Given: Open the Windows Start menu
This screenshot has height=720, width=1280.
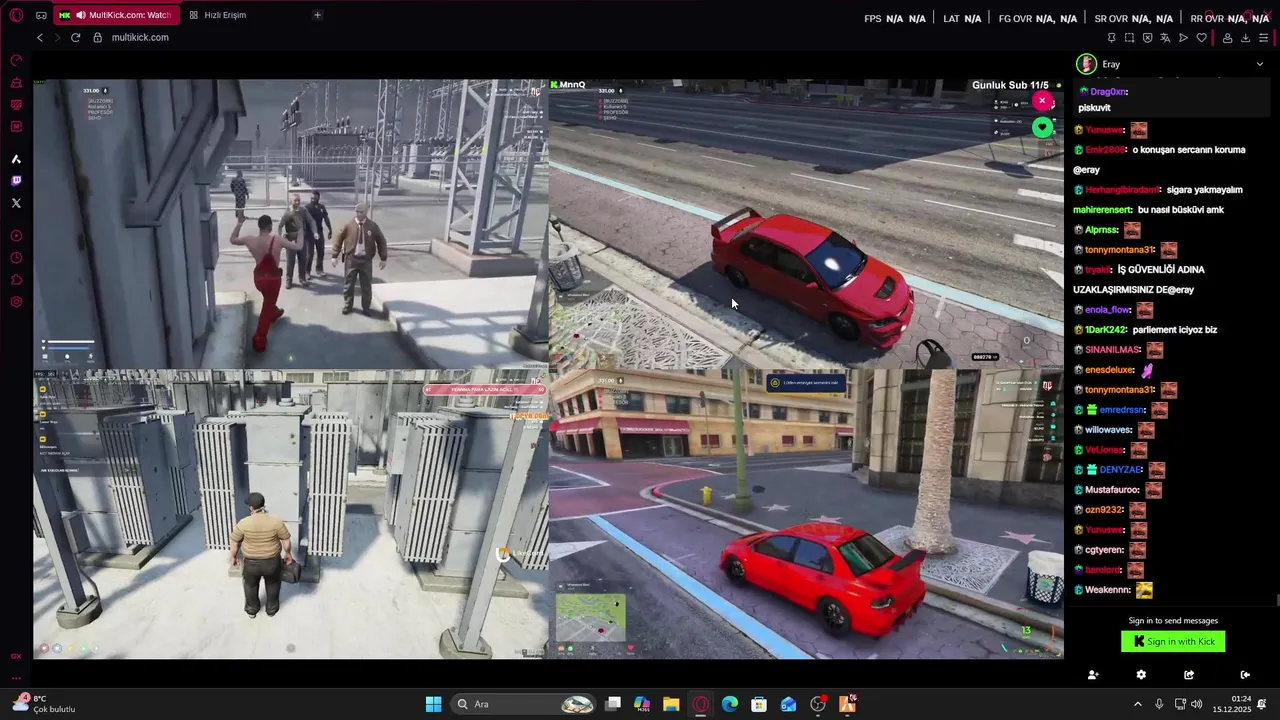Looking at the screenshot, I should [433, 704].
